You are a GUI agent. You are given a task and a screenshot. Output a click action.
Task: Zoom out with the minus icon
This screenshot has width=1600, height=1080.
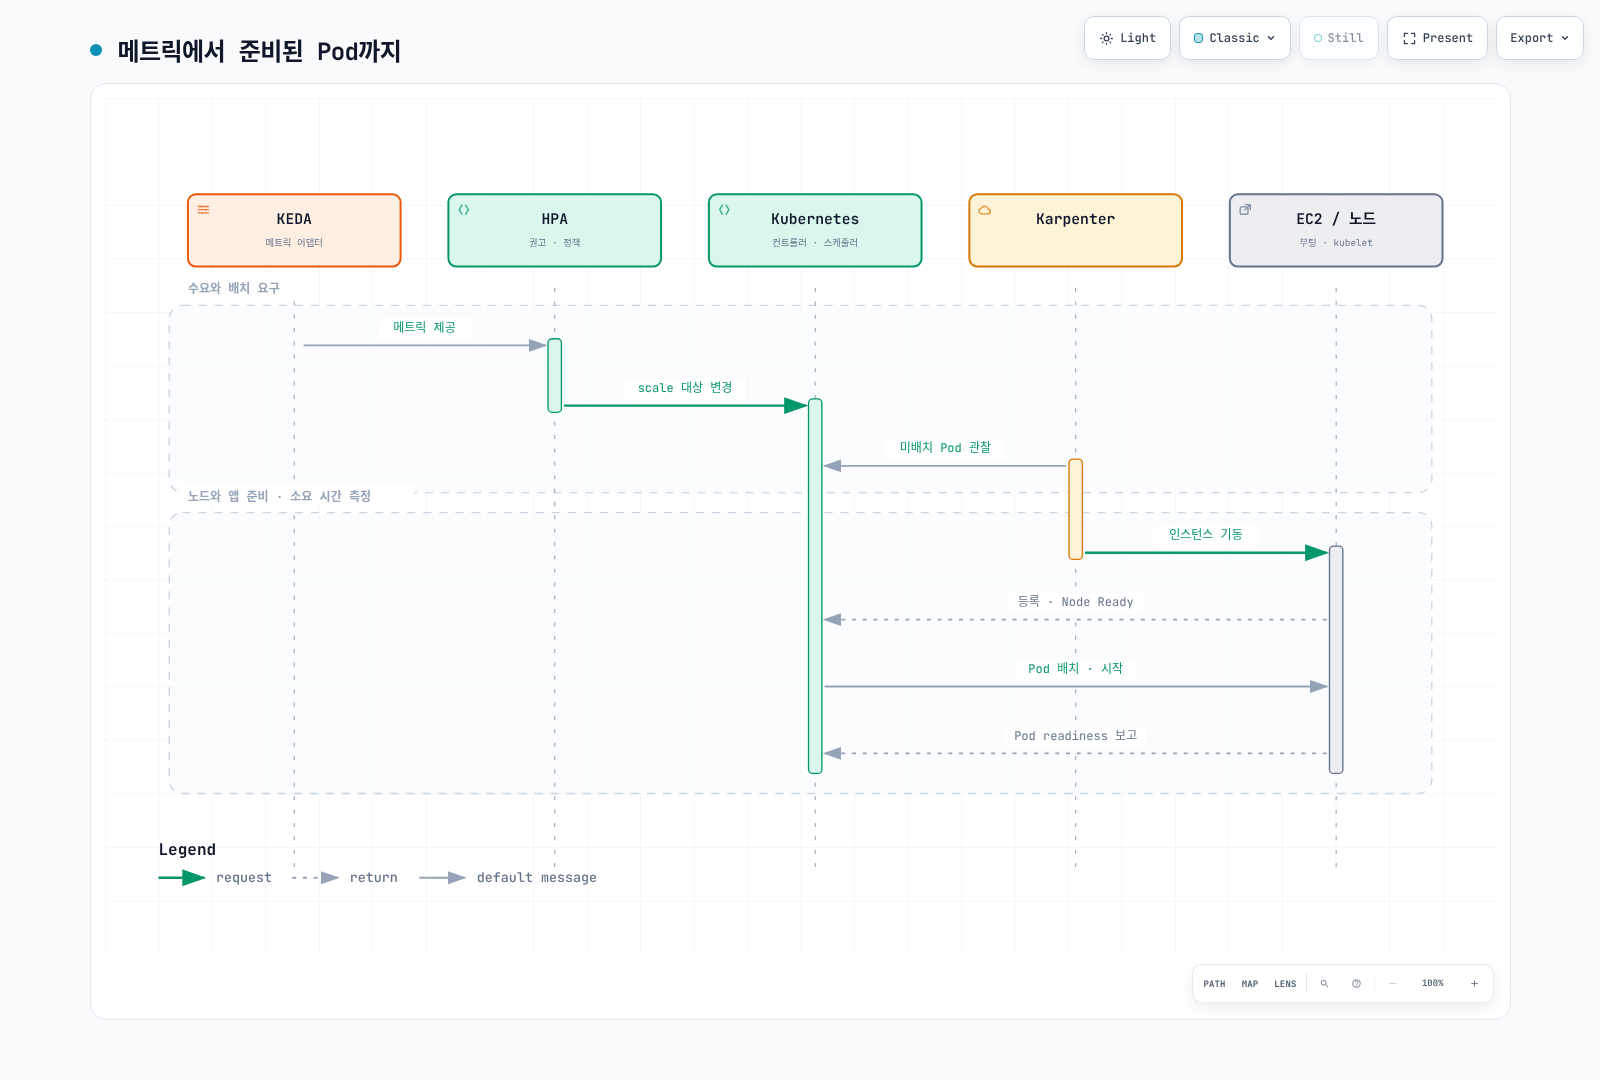coord(1392,984)
